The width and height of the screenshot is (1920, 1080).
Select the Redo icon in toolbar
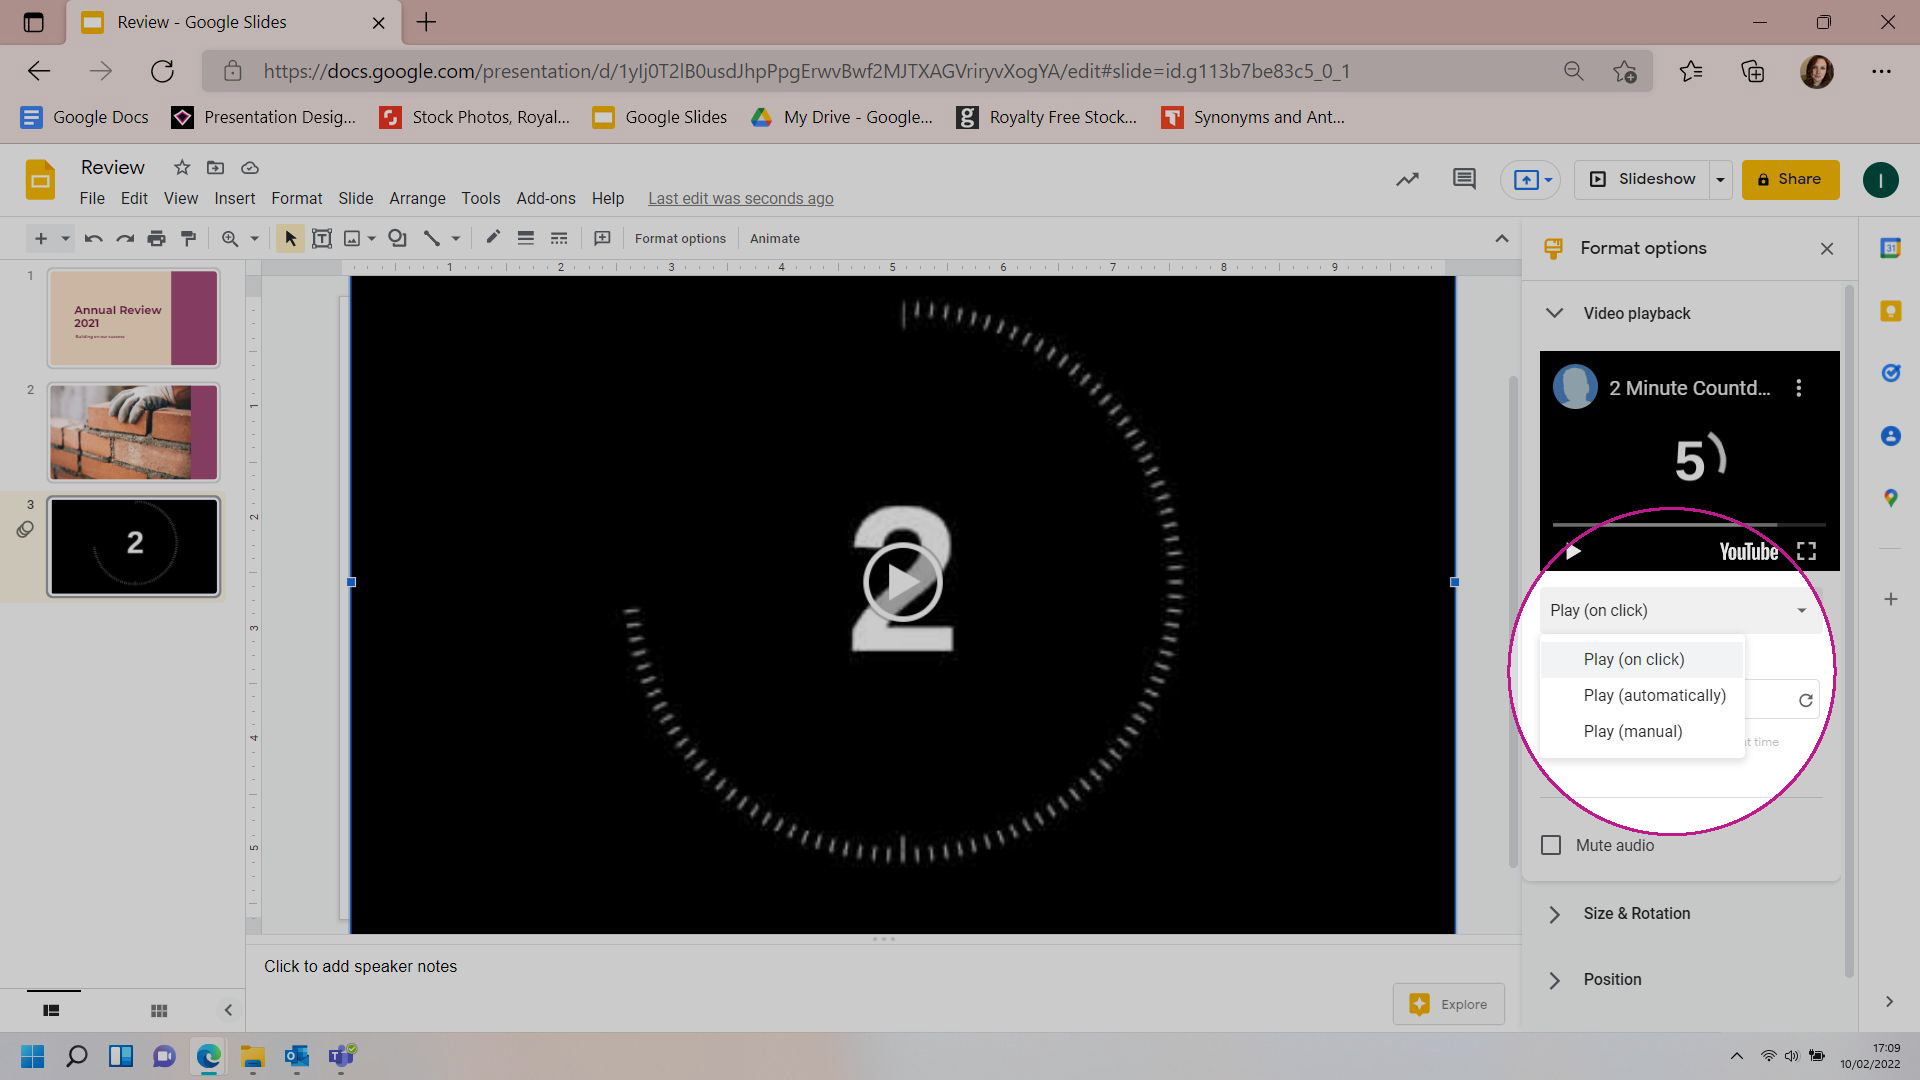tap(123, 239)
